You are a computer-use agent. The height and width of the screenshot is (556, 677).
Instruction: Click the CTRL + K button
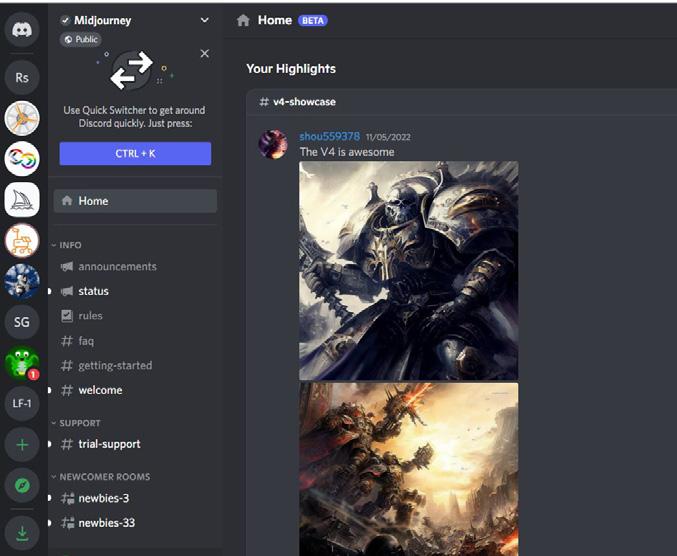click(135, 154)
